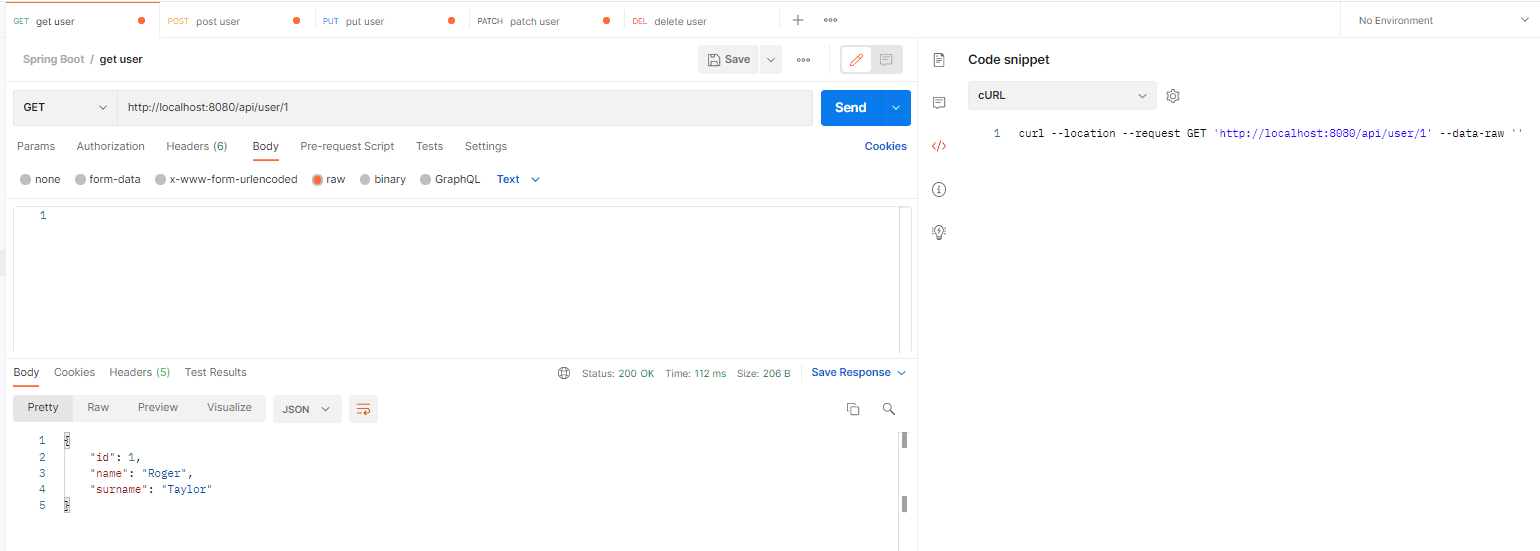This screenshot has width=1540, height=551.
Task: Switch to the post user tab
Action: tap(238, 21)
